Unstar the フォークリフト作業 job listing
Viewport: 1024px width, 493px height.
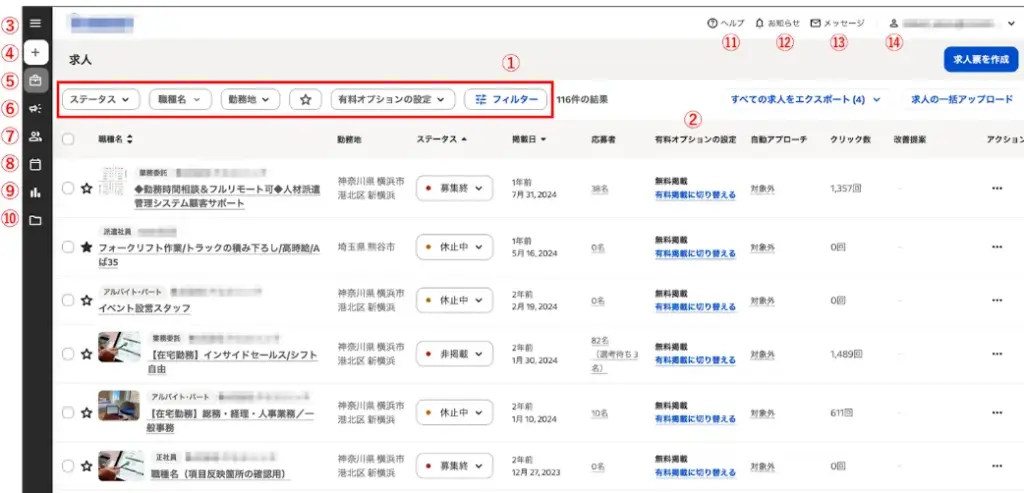coord(86,246)
